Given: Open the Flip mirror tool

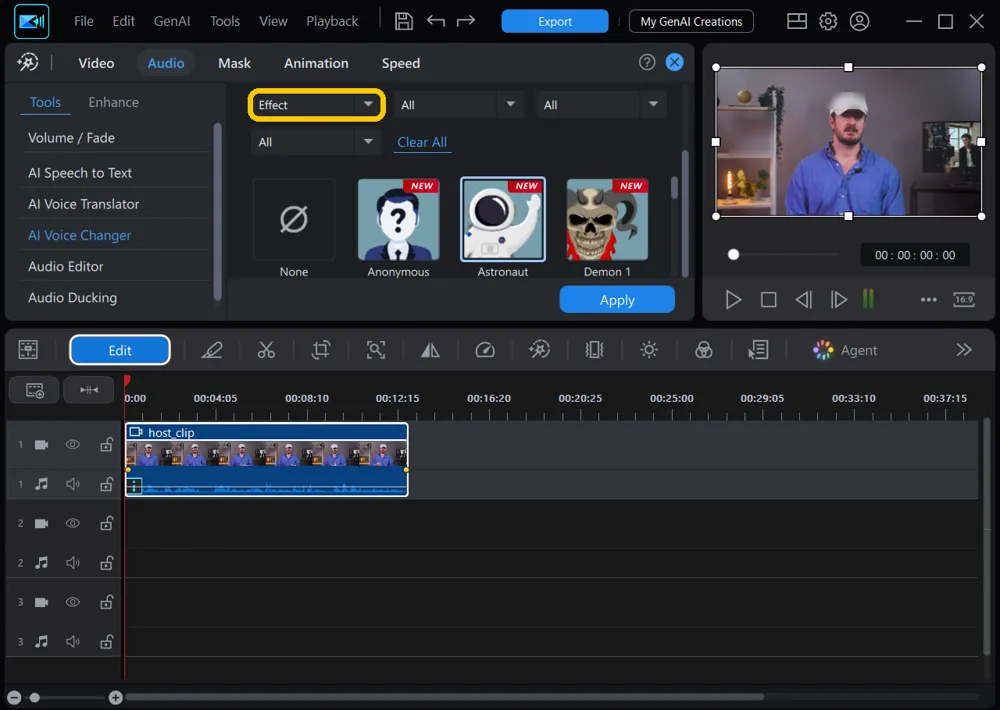Looking at the screenshot, I should 430,350.
